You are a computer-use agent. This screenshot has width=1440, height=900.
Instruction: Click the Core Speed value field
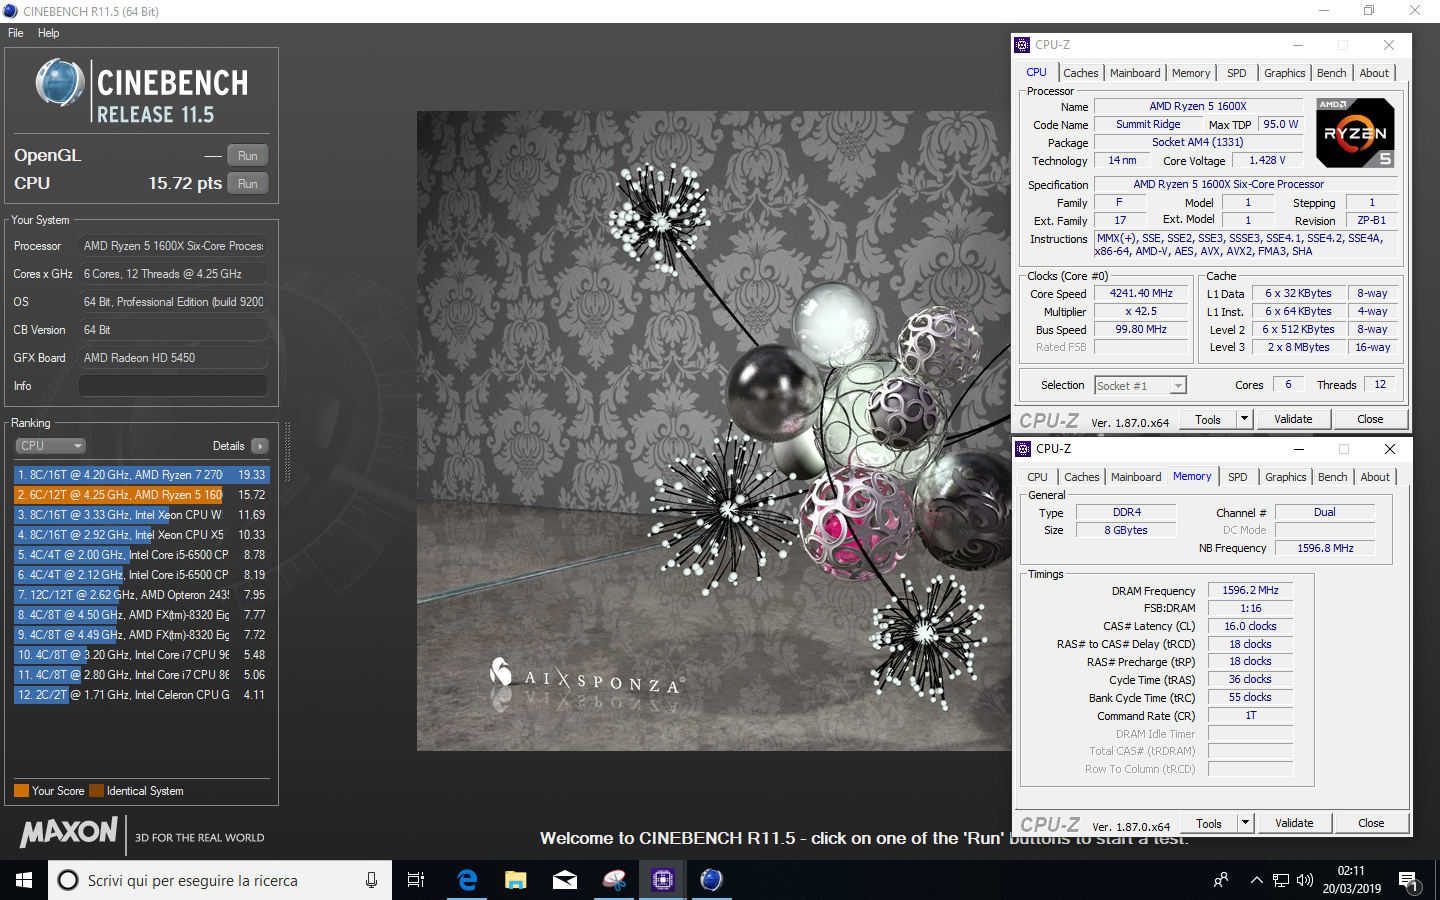pos(1140,294)
